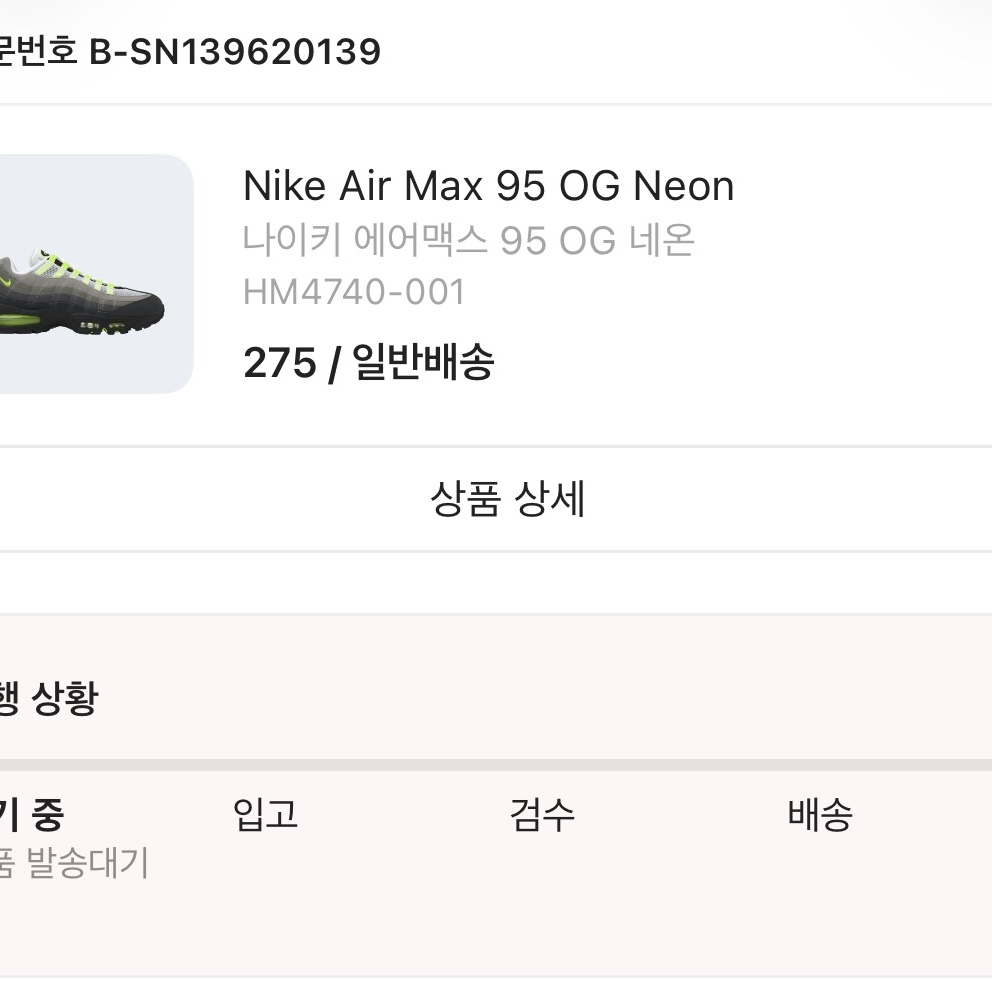Click the Korean product name 나이키 에어맥스 95 OG 네온
Screen dimensions: 992x991
pyautogui.click(x=470, y=239)
